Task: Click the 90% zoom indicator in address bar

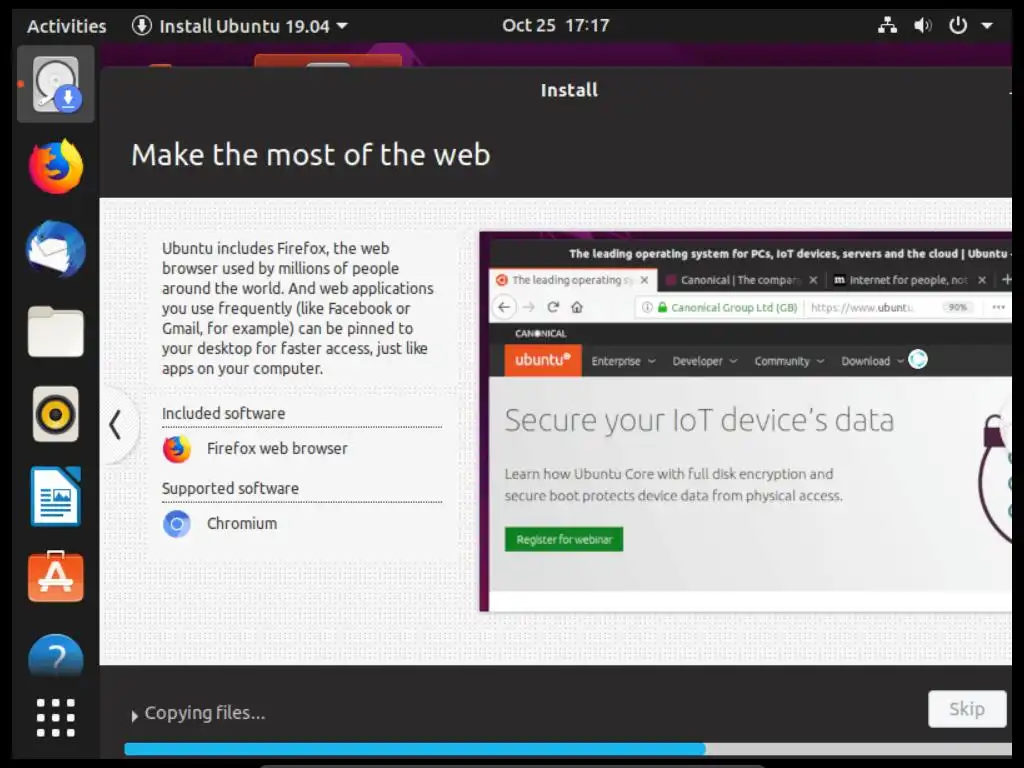Action: click(x=957, y=307)
